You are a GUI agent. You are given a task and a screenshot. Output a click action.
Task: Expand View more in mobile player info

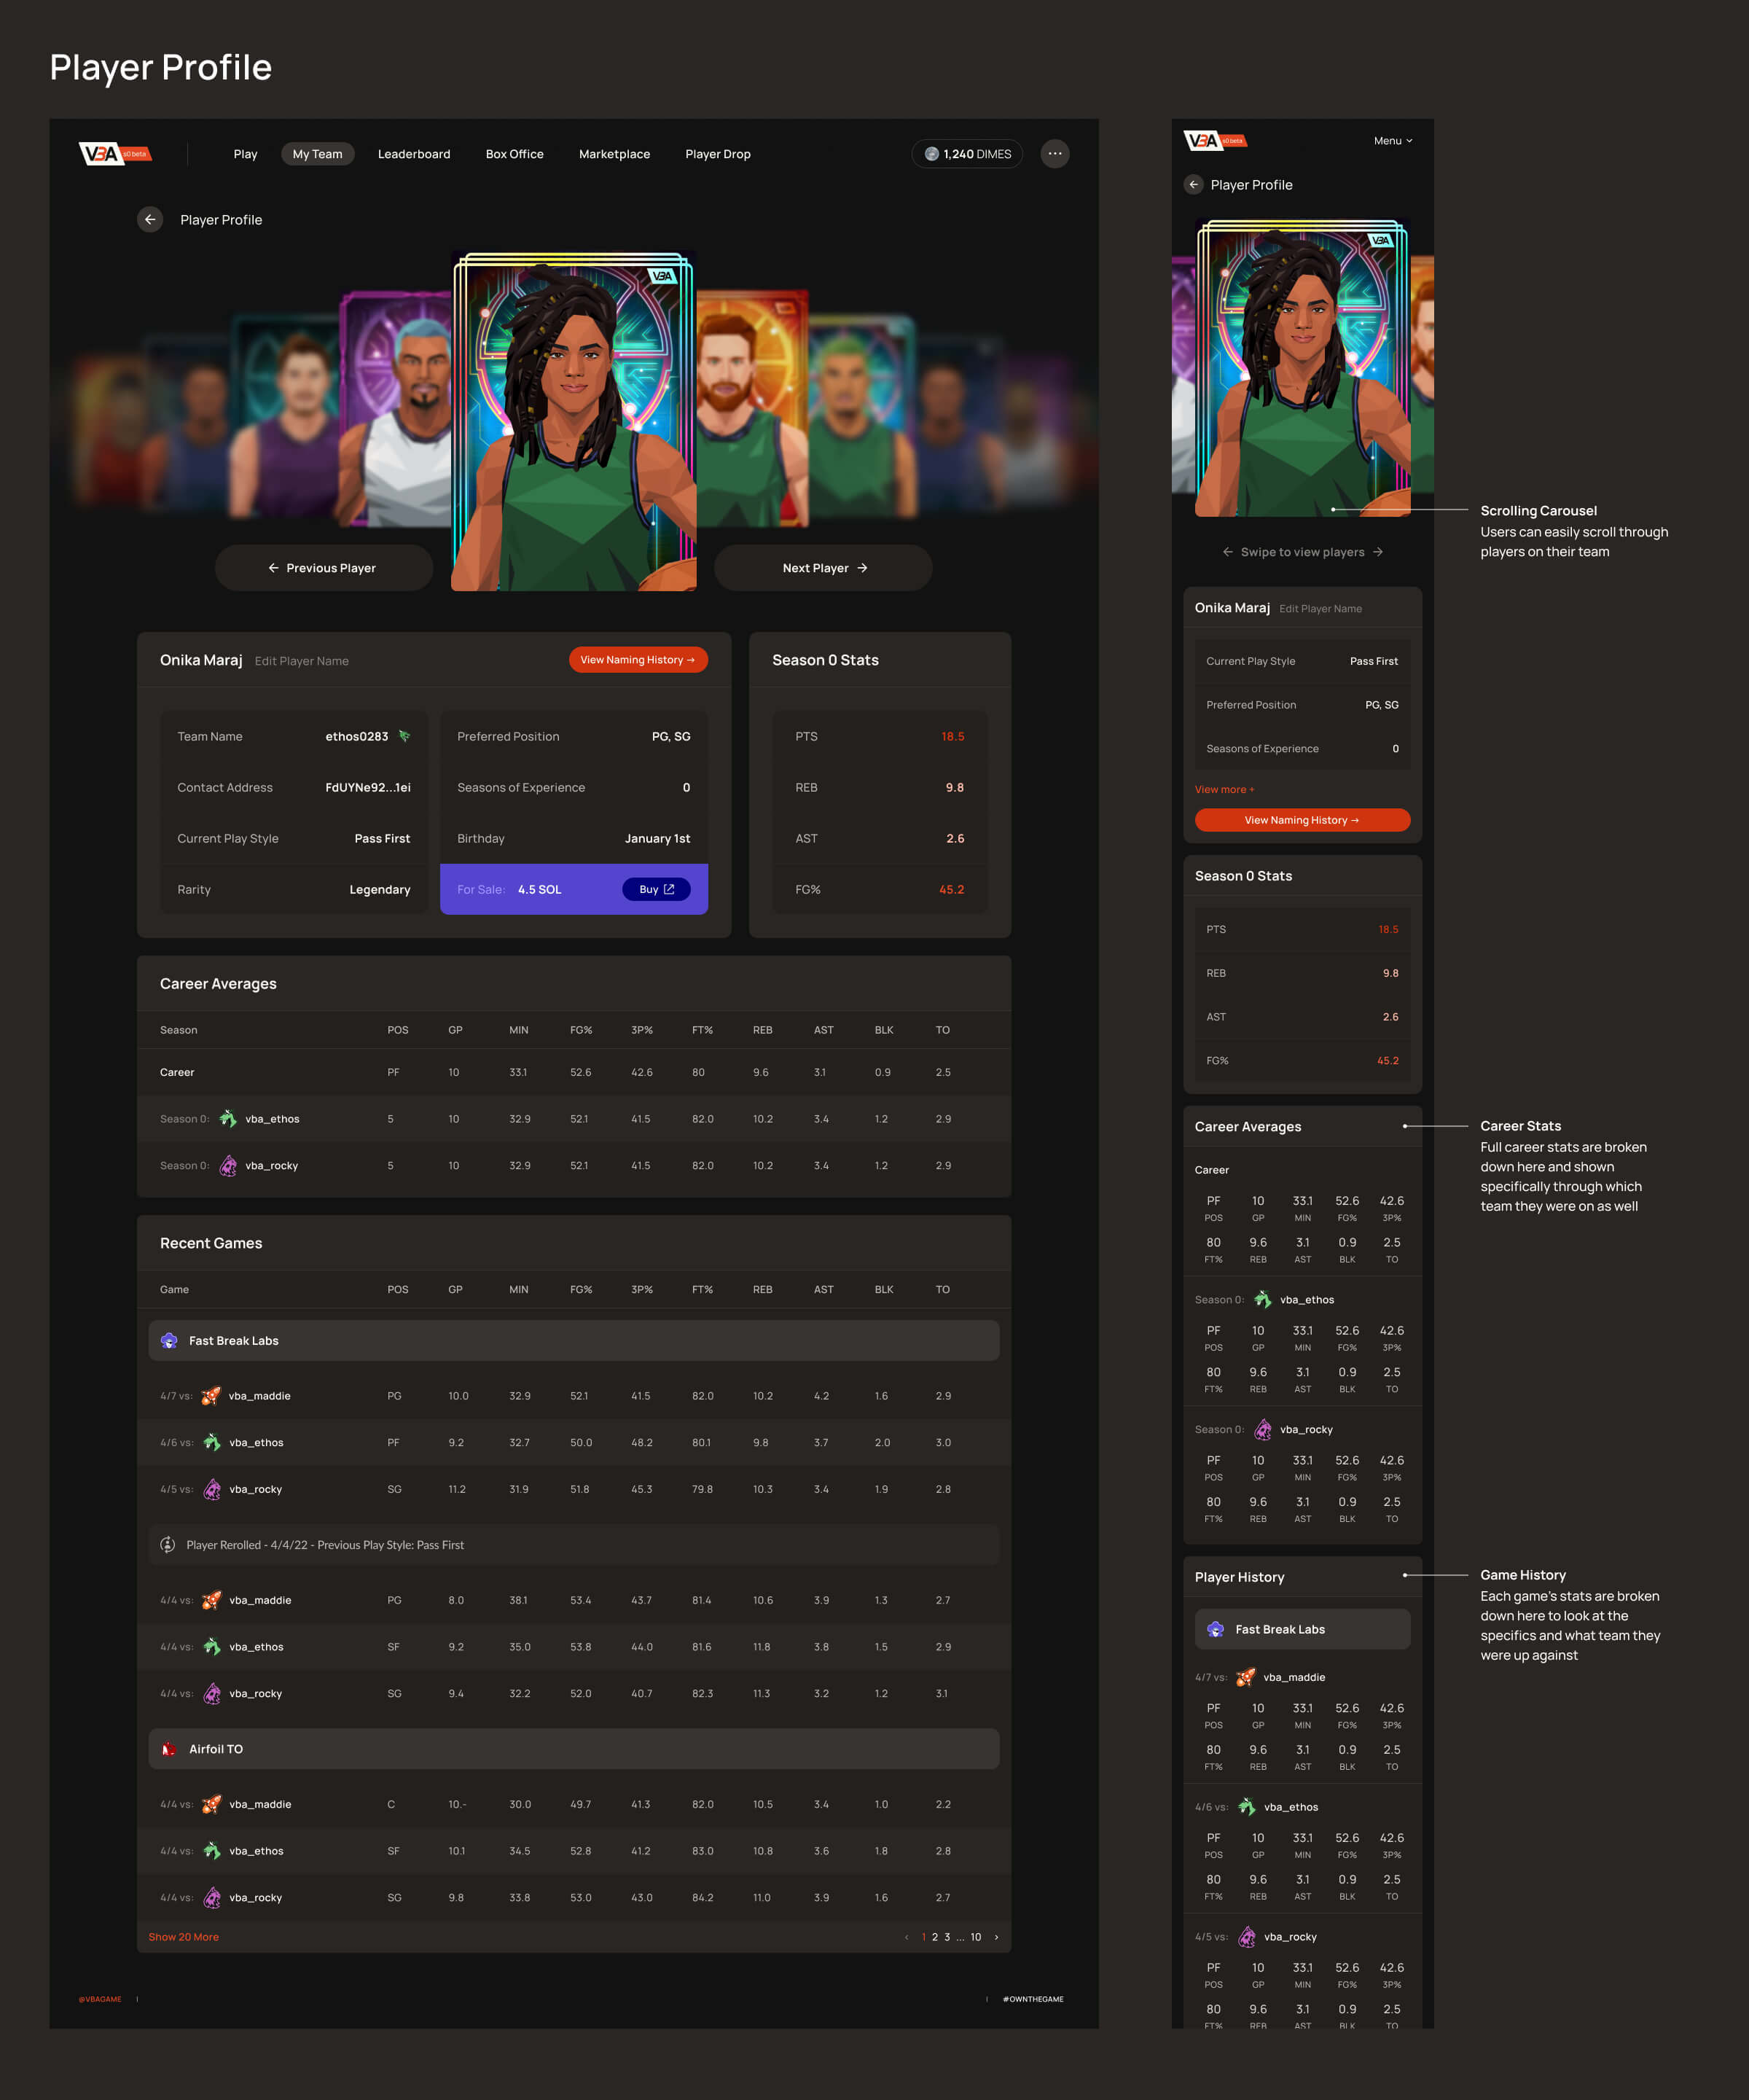1224,789
